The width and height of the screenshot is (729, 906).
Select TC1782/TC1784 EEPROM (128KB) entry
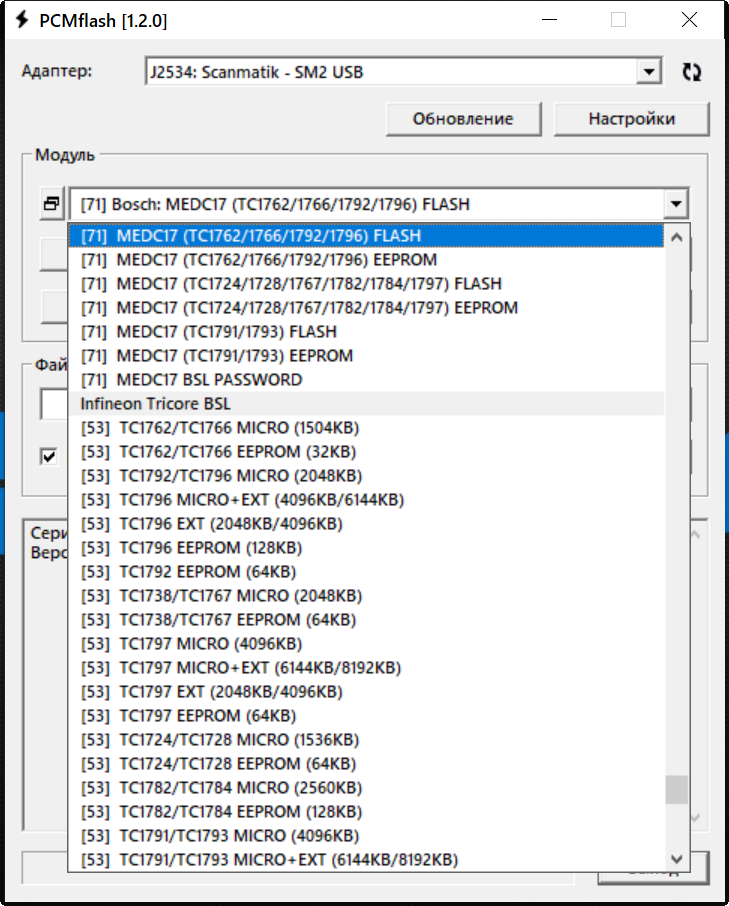pos(240,812)
